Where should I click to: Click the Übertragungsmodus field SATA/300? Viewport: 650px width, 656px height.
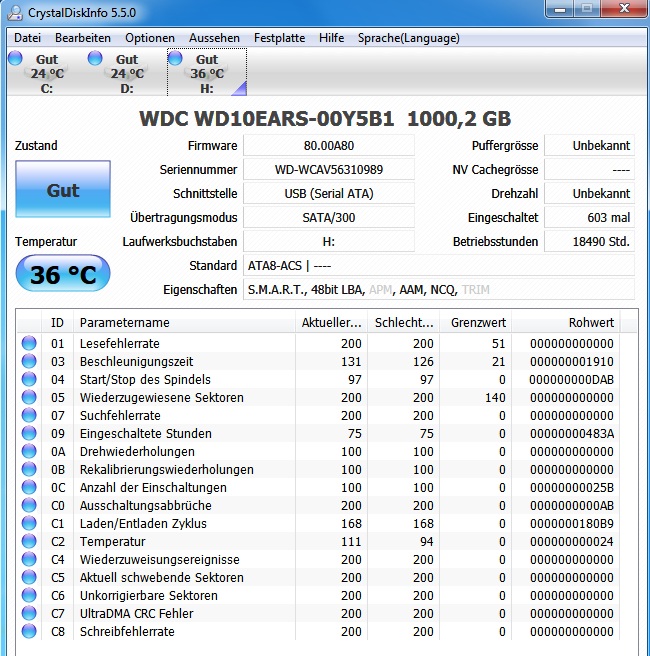pyautogui.click(x=329, y=218)
